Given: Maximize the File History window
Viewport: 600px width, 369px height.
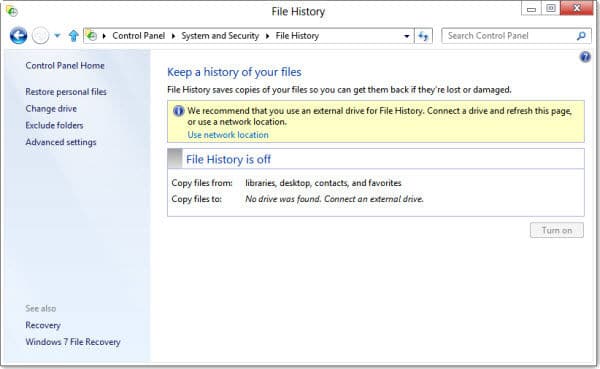Looking at the screenshot, I should pyautogui.click(x=551, y=8).
